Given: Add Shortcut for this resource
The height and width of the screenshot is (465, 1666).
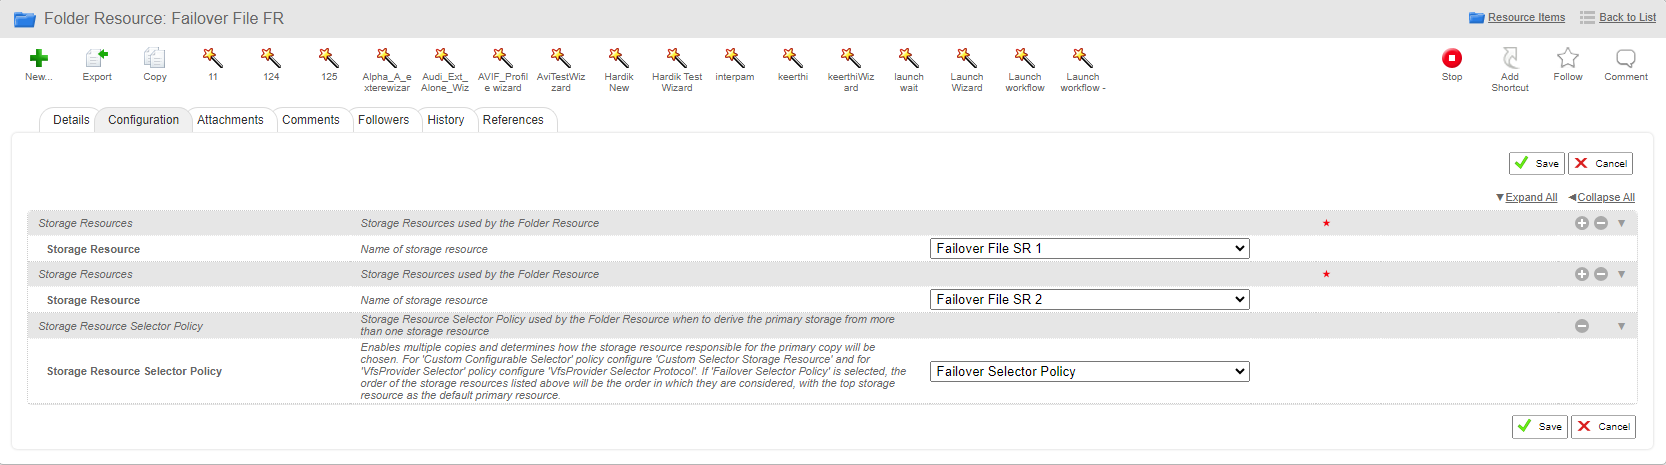Looking at the screenshot, I should pos(1510,58).
